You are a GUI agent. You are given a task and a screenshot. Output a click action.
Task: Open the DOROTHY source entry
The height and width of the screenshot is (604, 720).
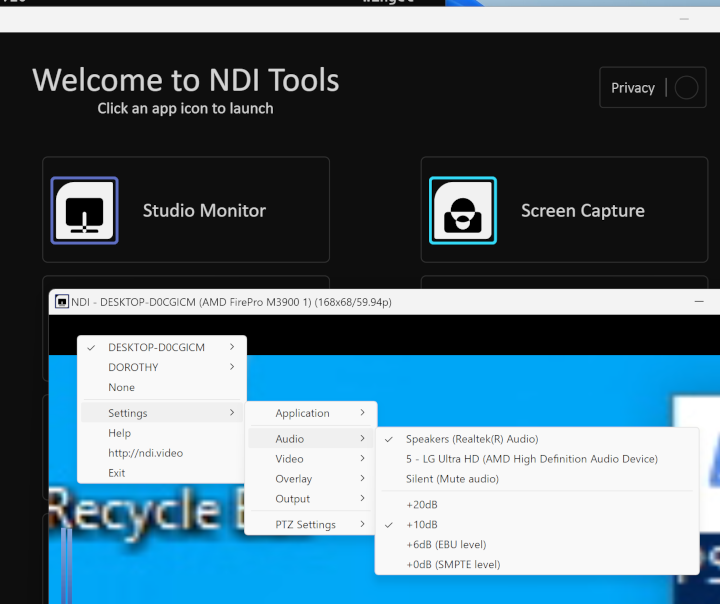click(x=162, y=367)
